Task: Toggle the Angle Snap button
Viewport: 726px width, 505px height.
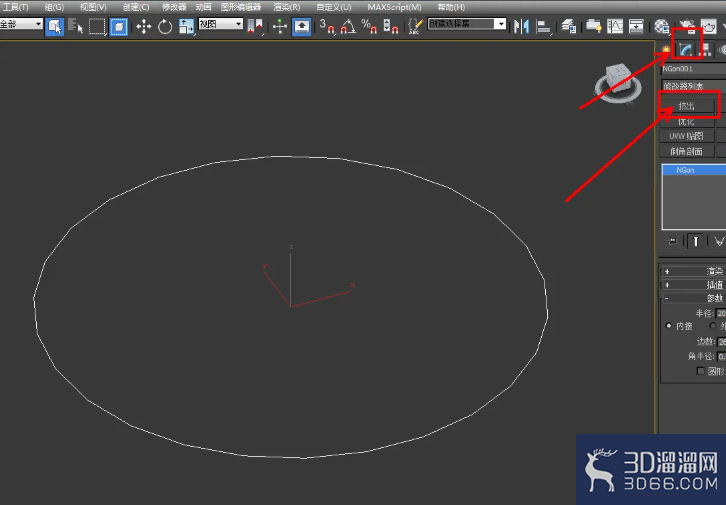Action: [348, 26]
